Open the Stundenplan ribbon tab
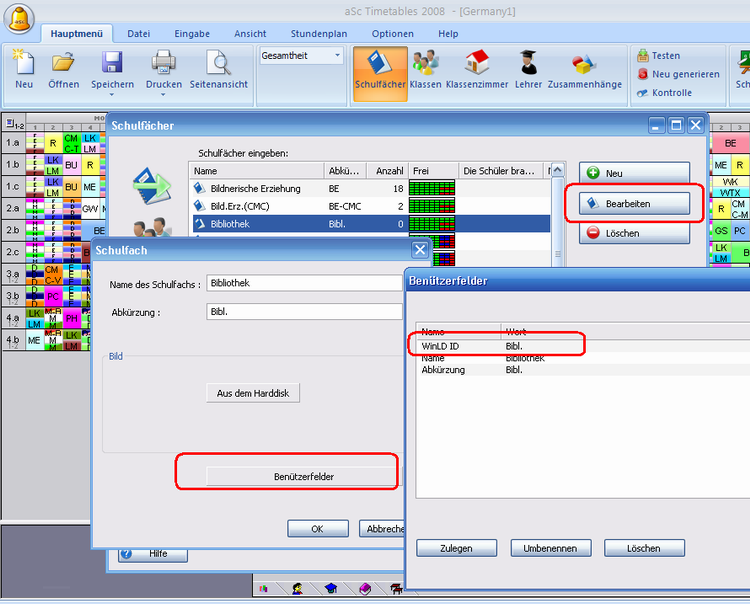 point(319,33)
